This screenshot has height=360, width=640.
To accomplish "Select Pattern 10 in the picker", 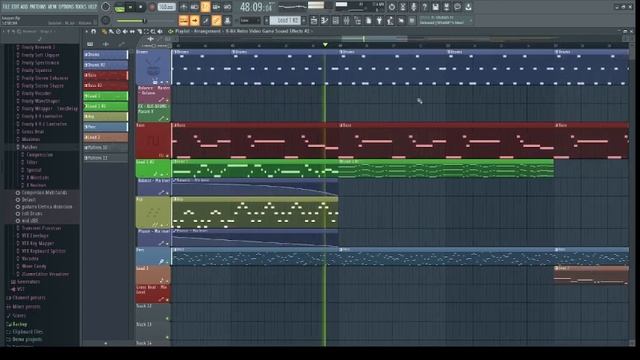I will [x=106, y=148].
